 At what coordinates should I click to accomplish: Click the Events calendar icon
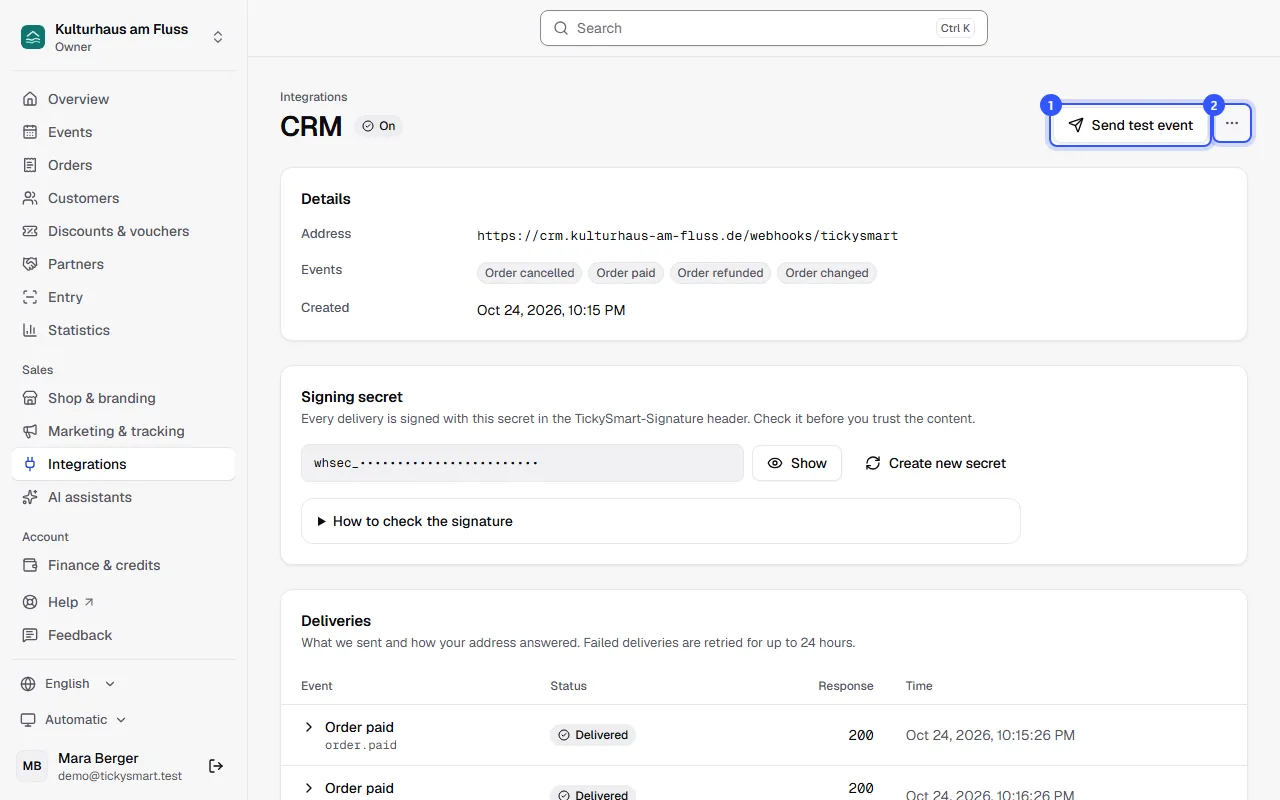click(30, 132)
